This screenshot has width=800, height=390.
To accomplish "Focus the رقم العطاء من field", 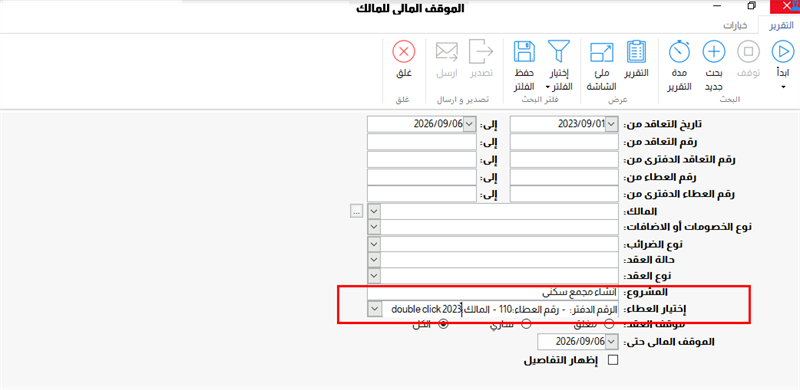I will tap(564, 177).
